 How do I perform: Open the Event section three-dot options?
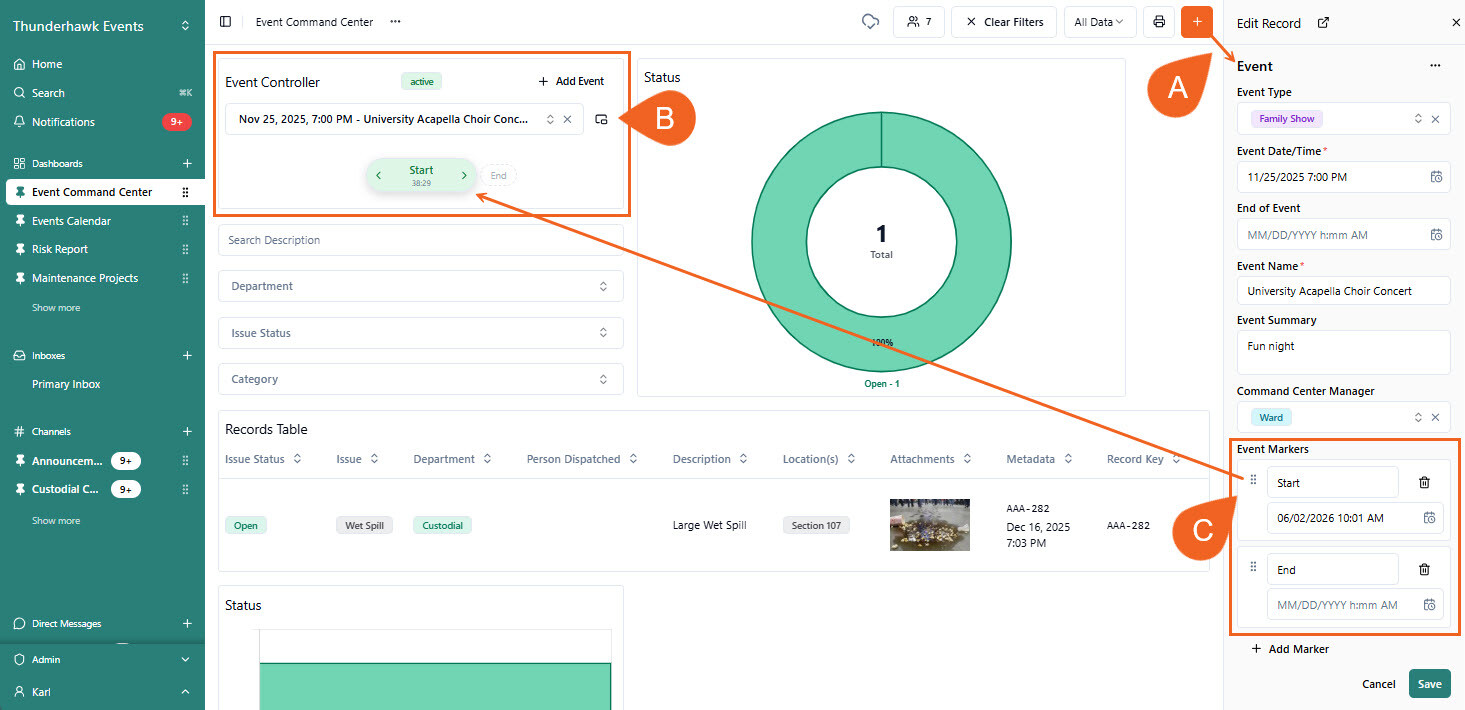point(1435,66)
